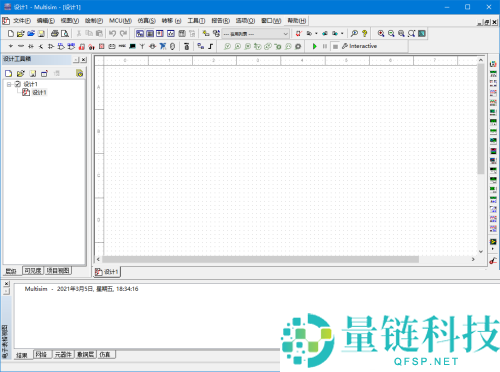This screenshot has height=372, width=500.
Task: Place a Source component from component toolbar
Action: (x=11, y=46)
